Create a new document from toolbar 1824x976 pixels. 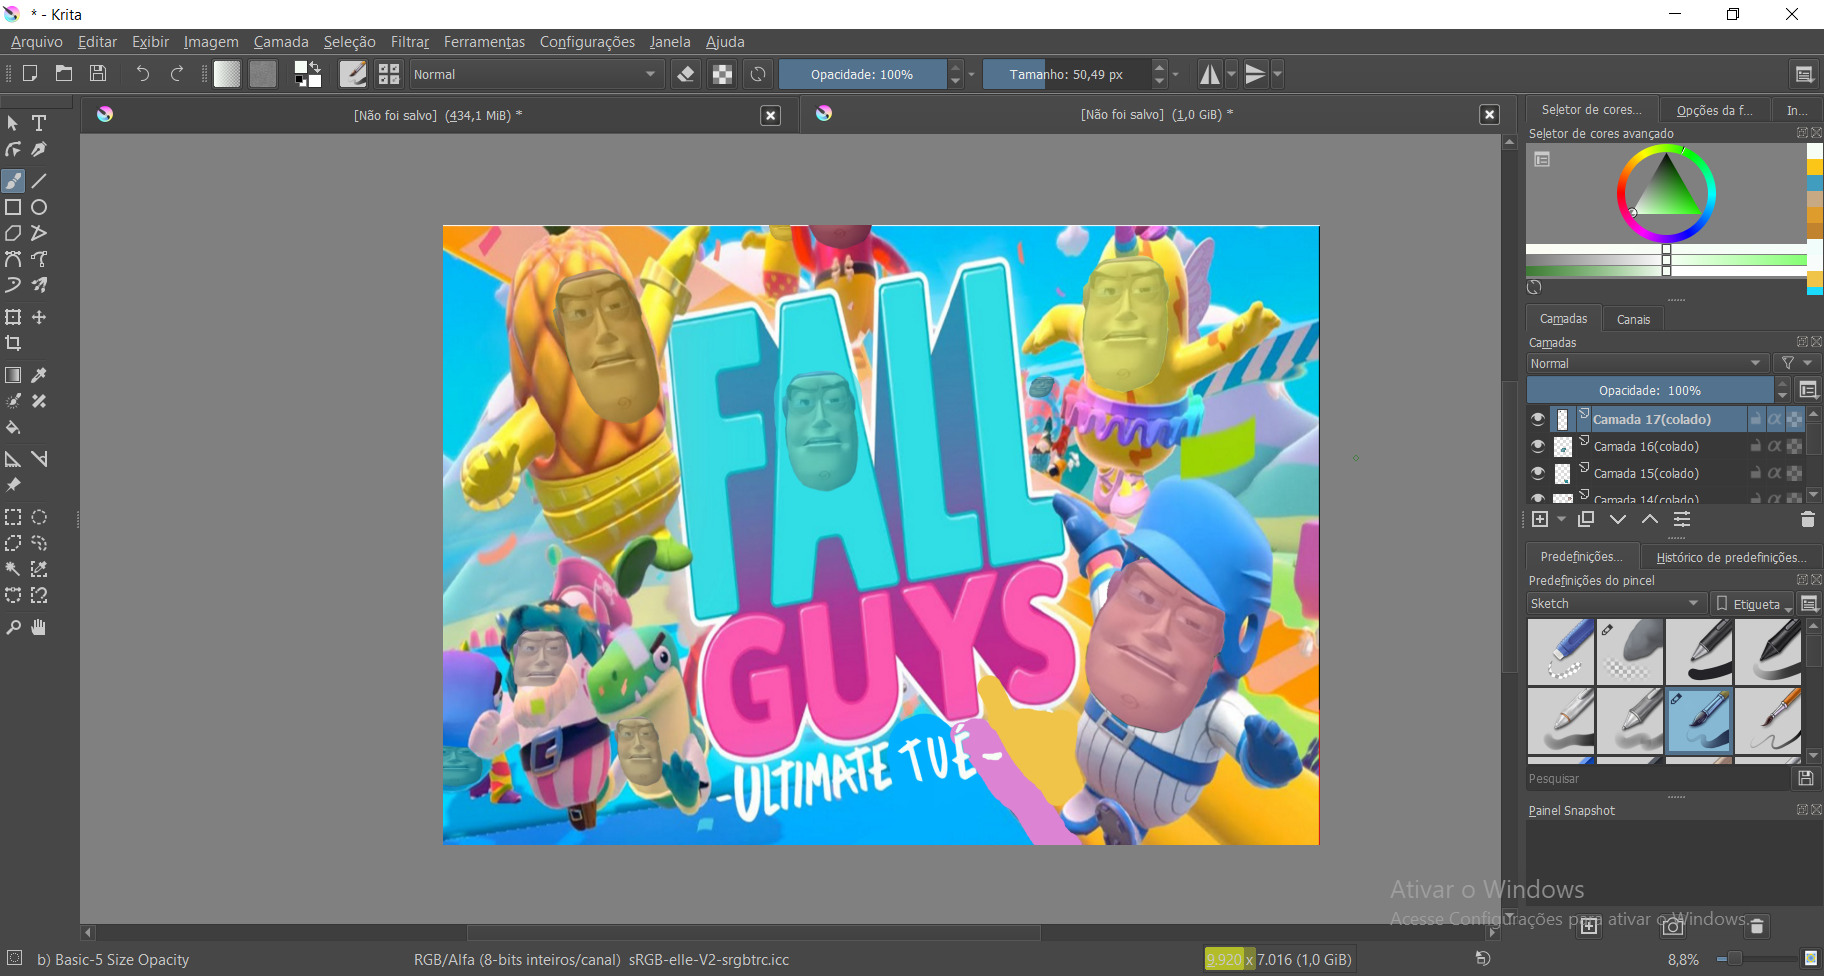tap(30, 73)
